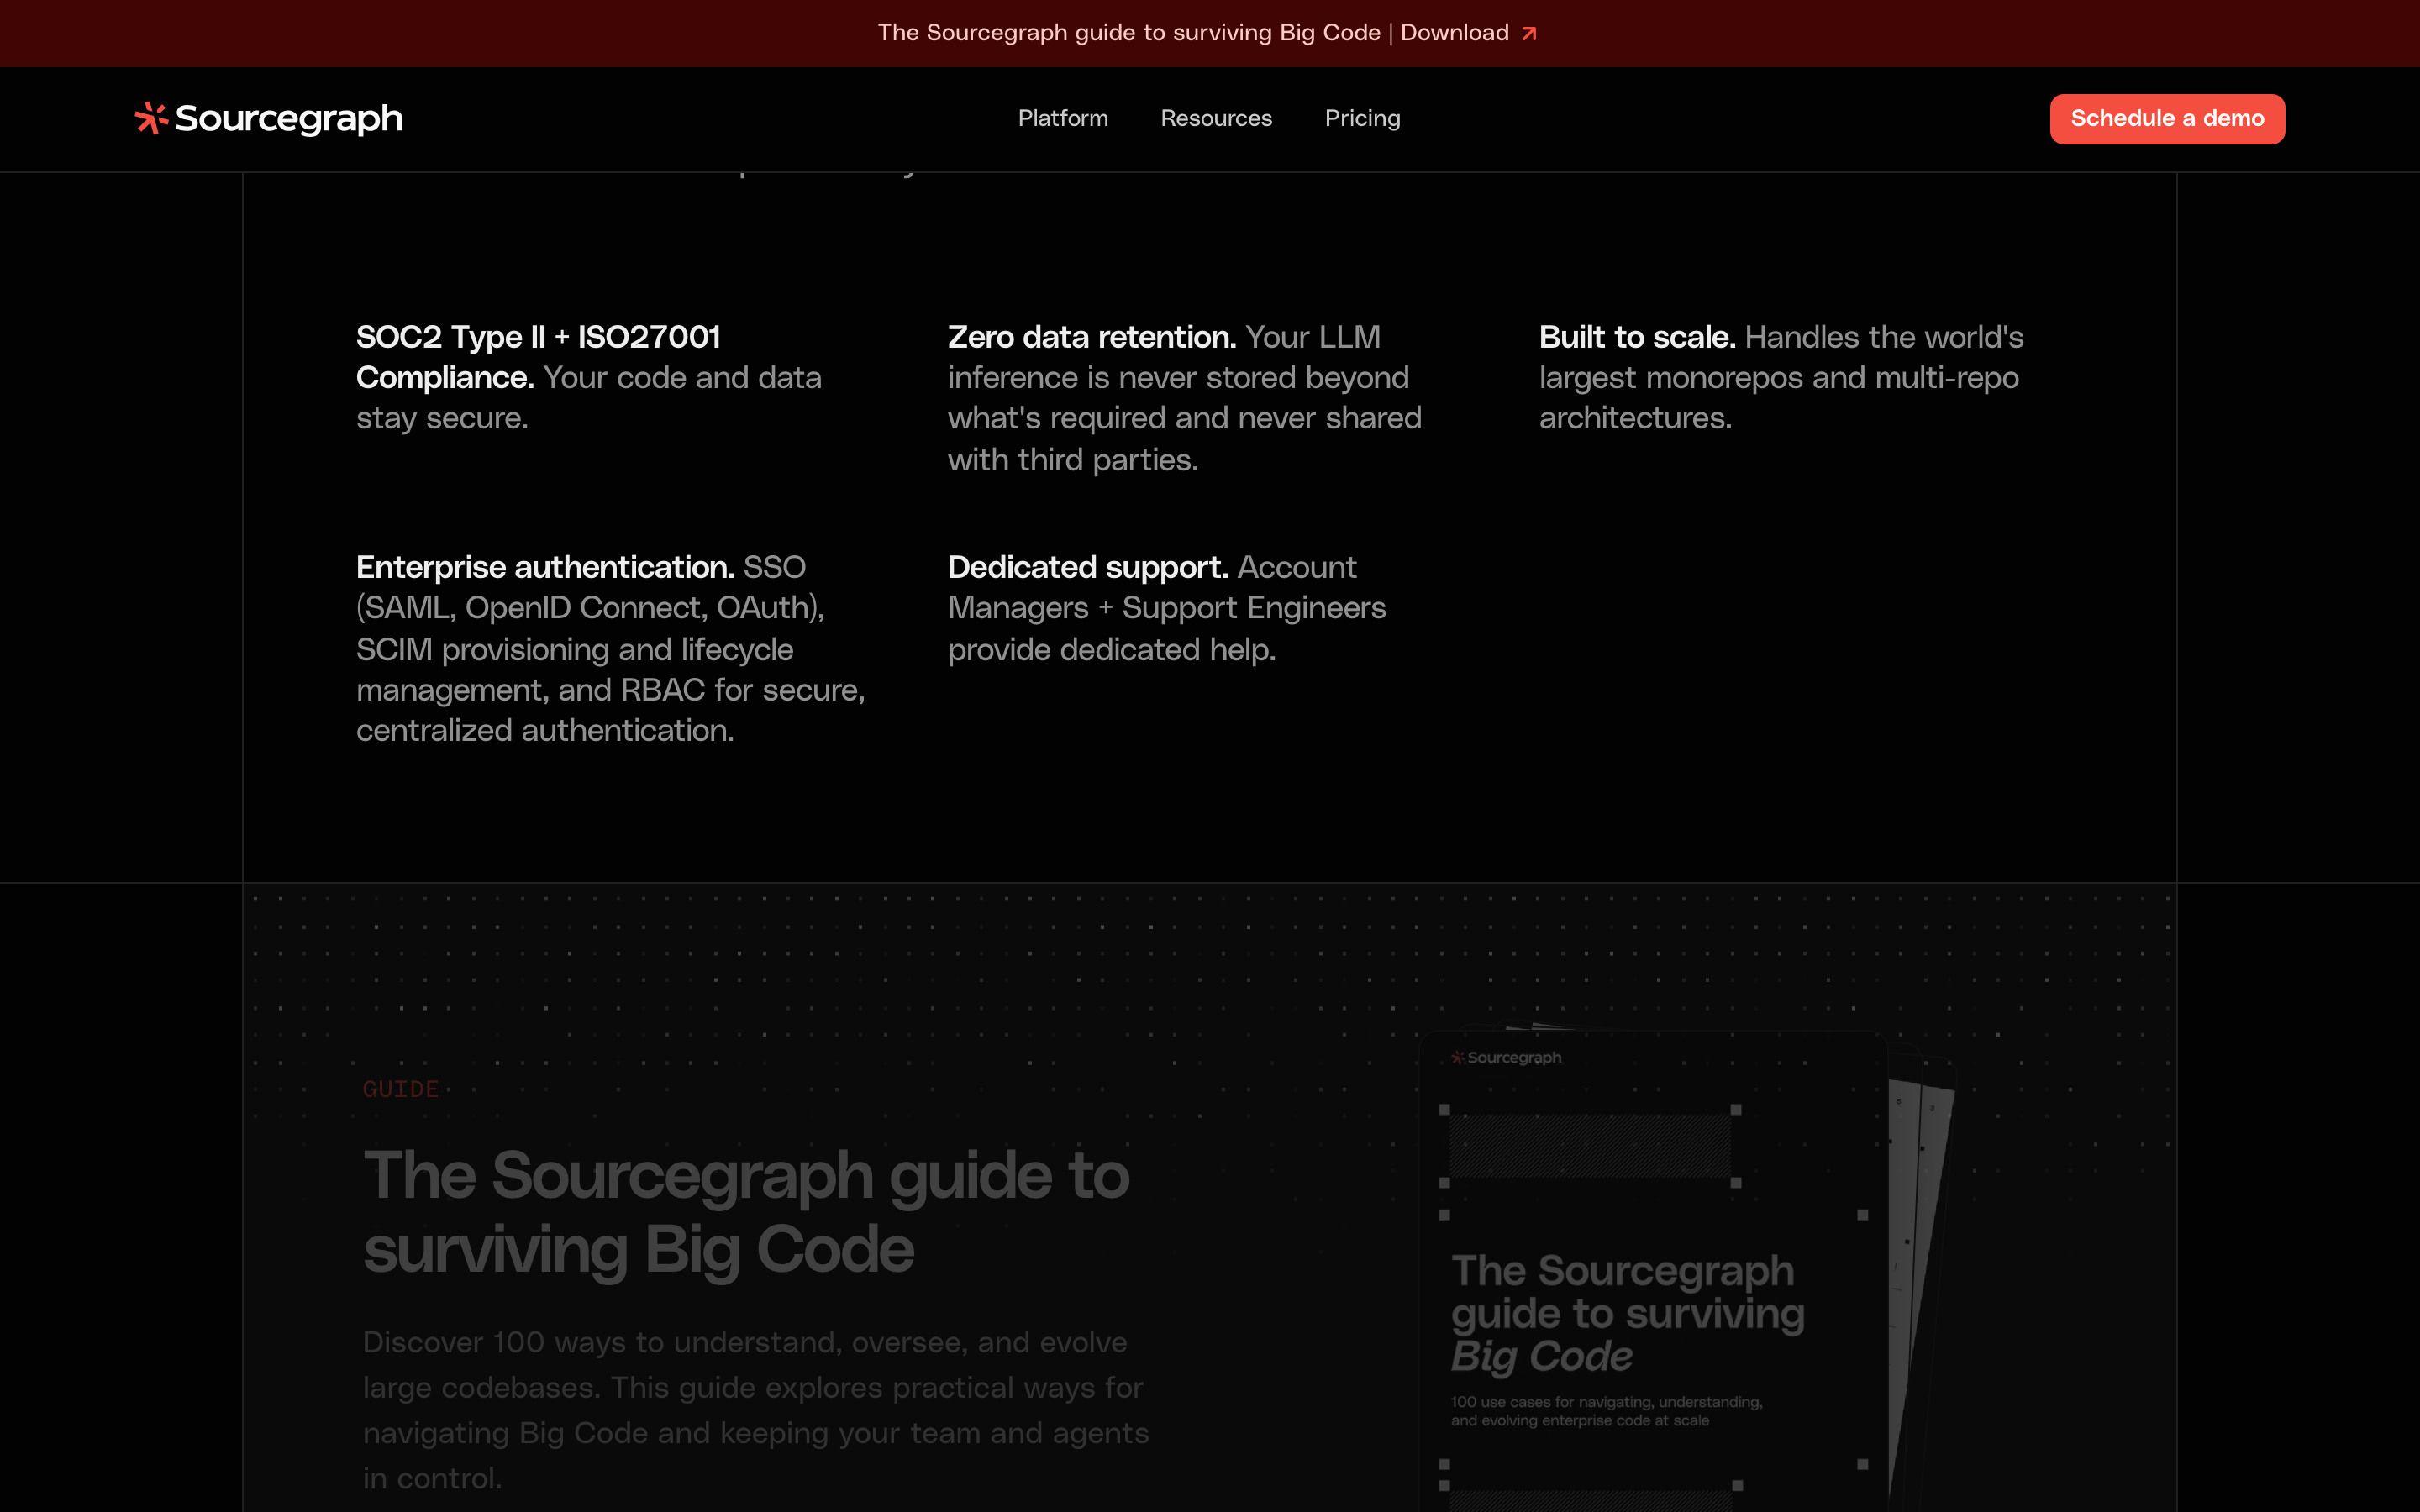Open the Platform menu
2420x1512 pixels.
tap(1063, 118)
